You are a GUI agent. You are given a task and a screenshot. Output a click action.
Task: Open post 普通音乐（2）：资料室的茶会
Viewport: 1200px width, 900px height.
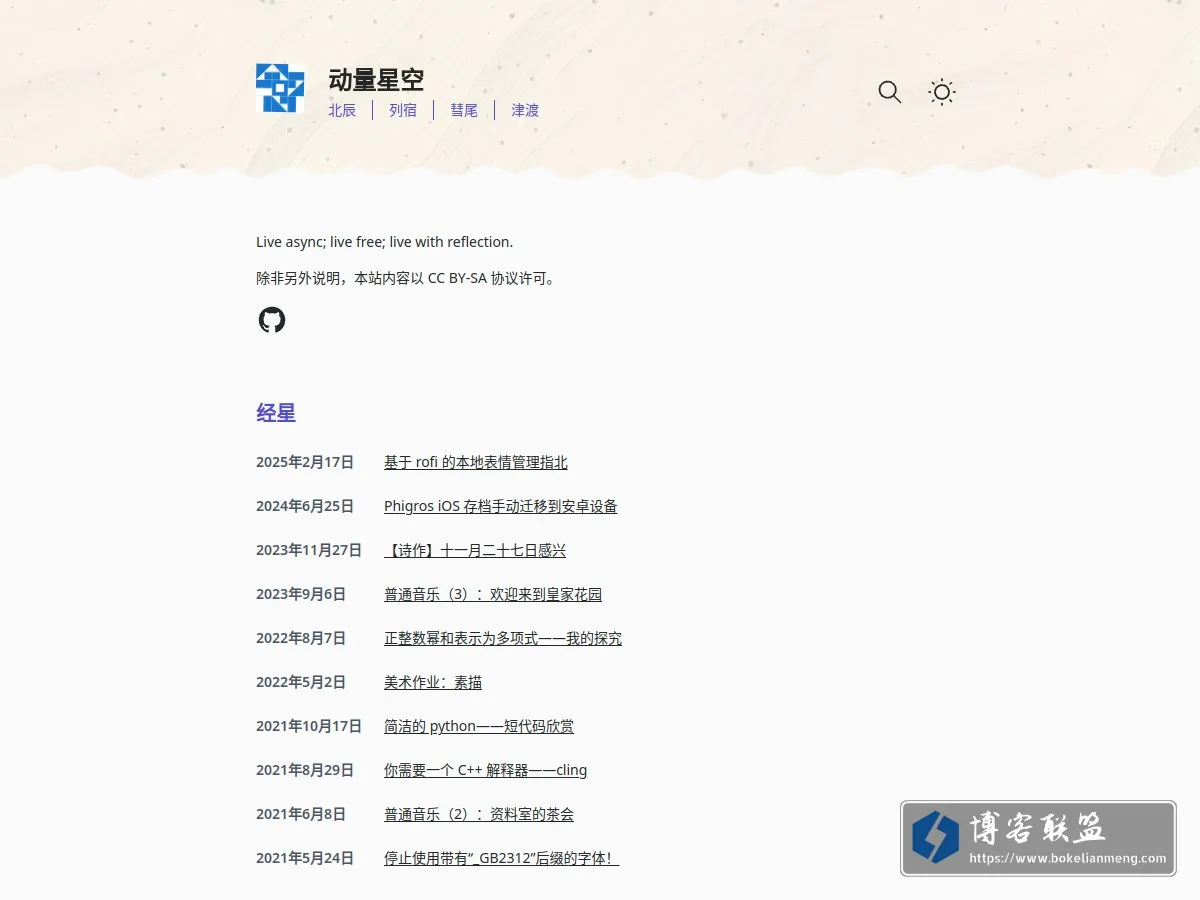pos(479,814)
